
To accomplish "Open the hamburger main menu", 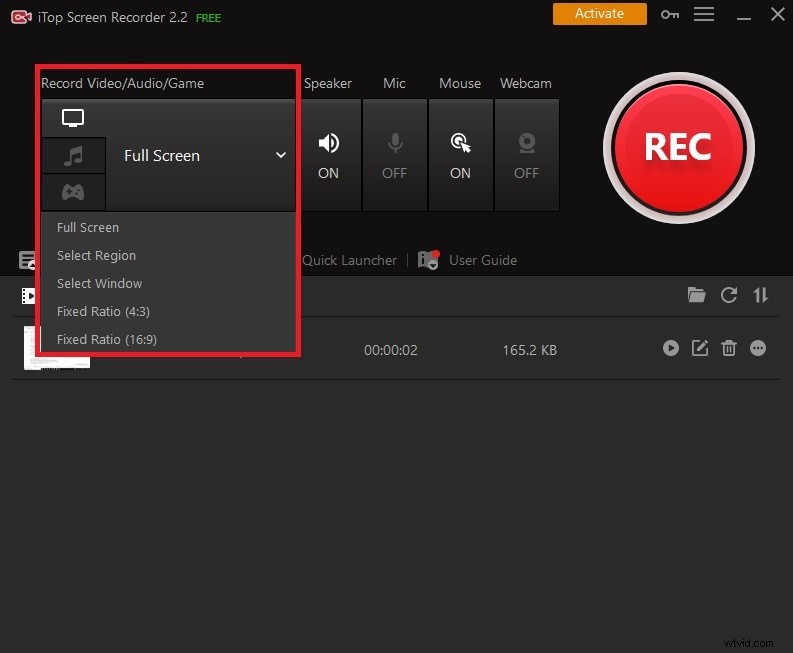I will pos(703,14).
